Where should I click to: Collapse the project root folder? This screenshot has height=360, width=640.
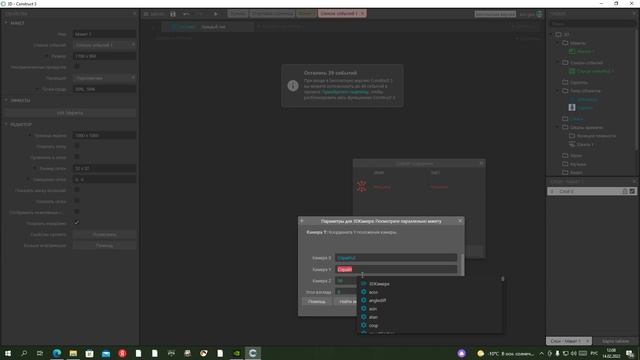[552, 34]
